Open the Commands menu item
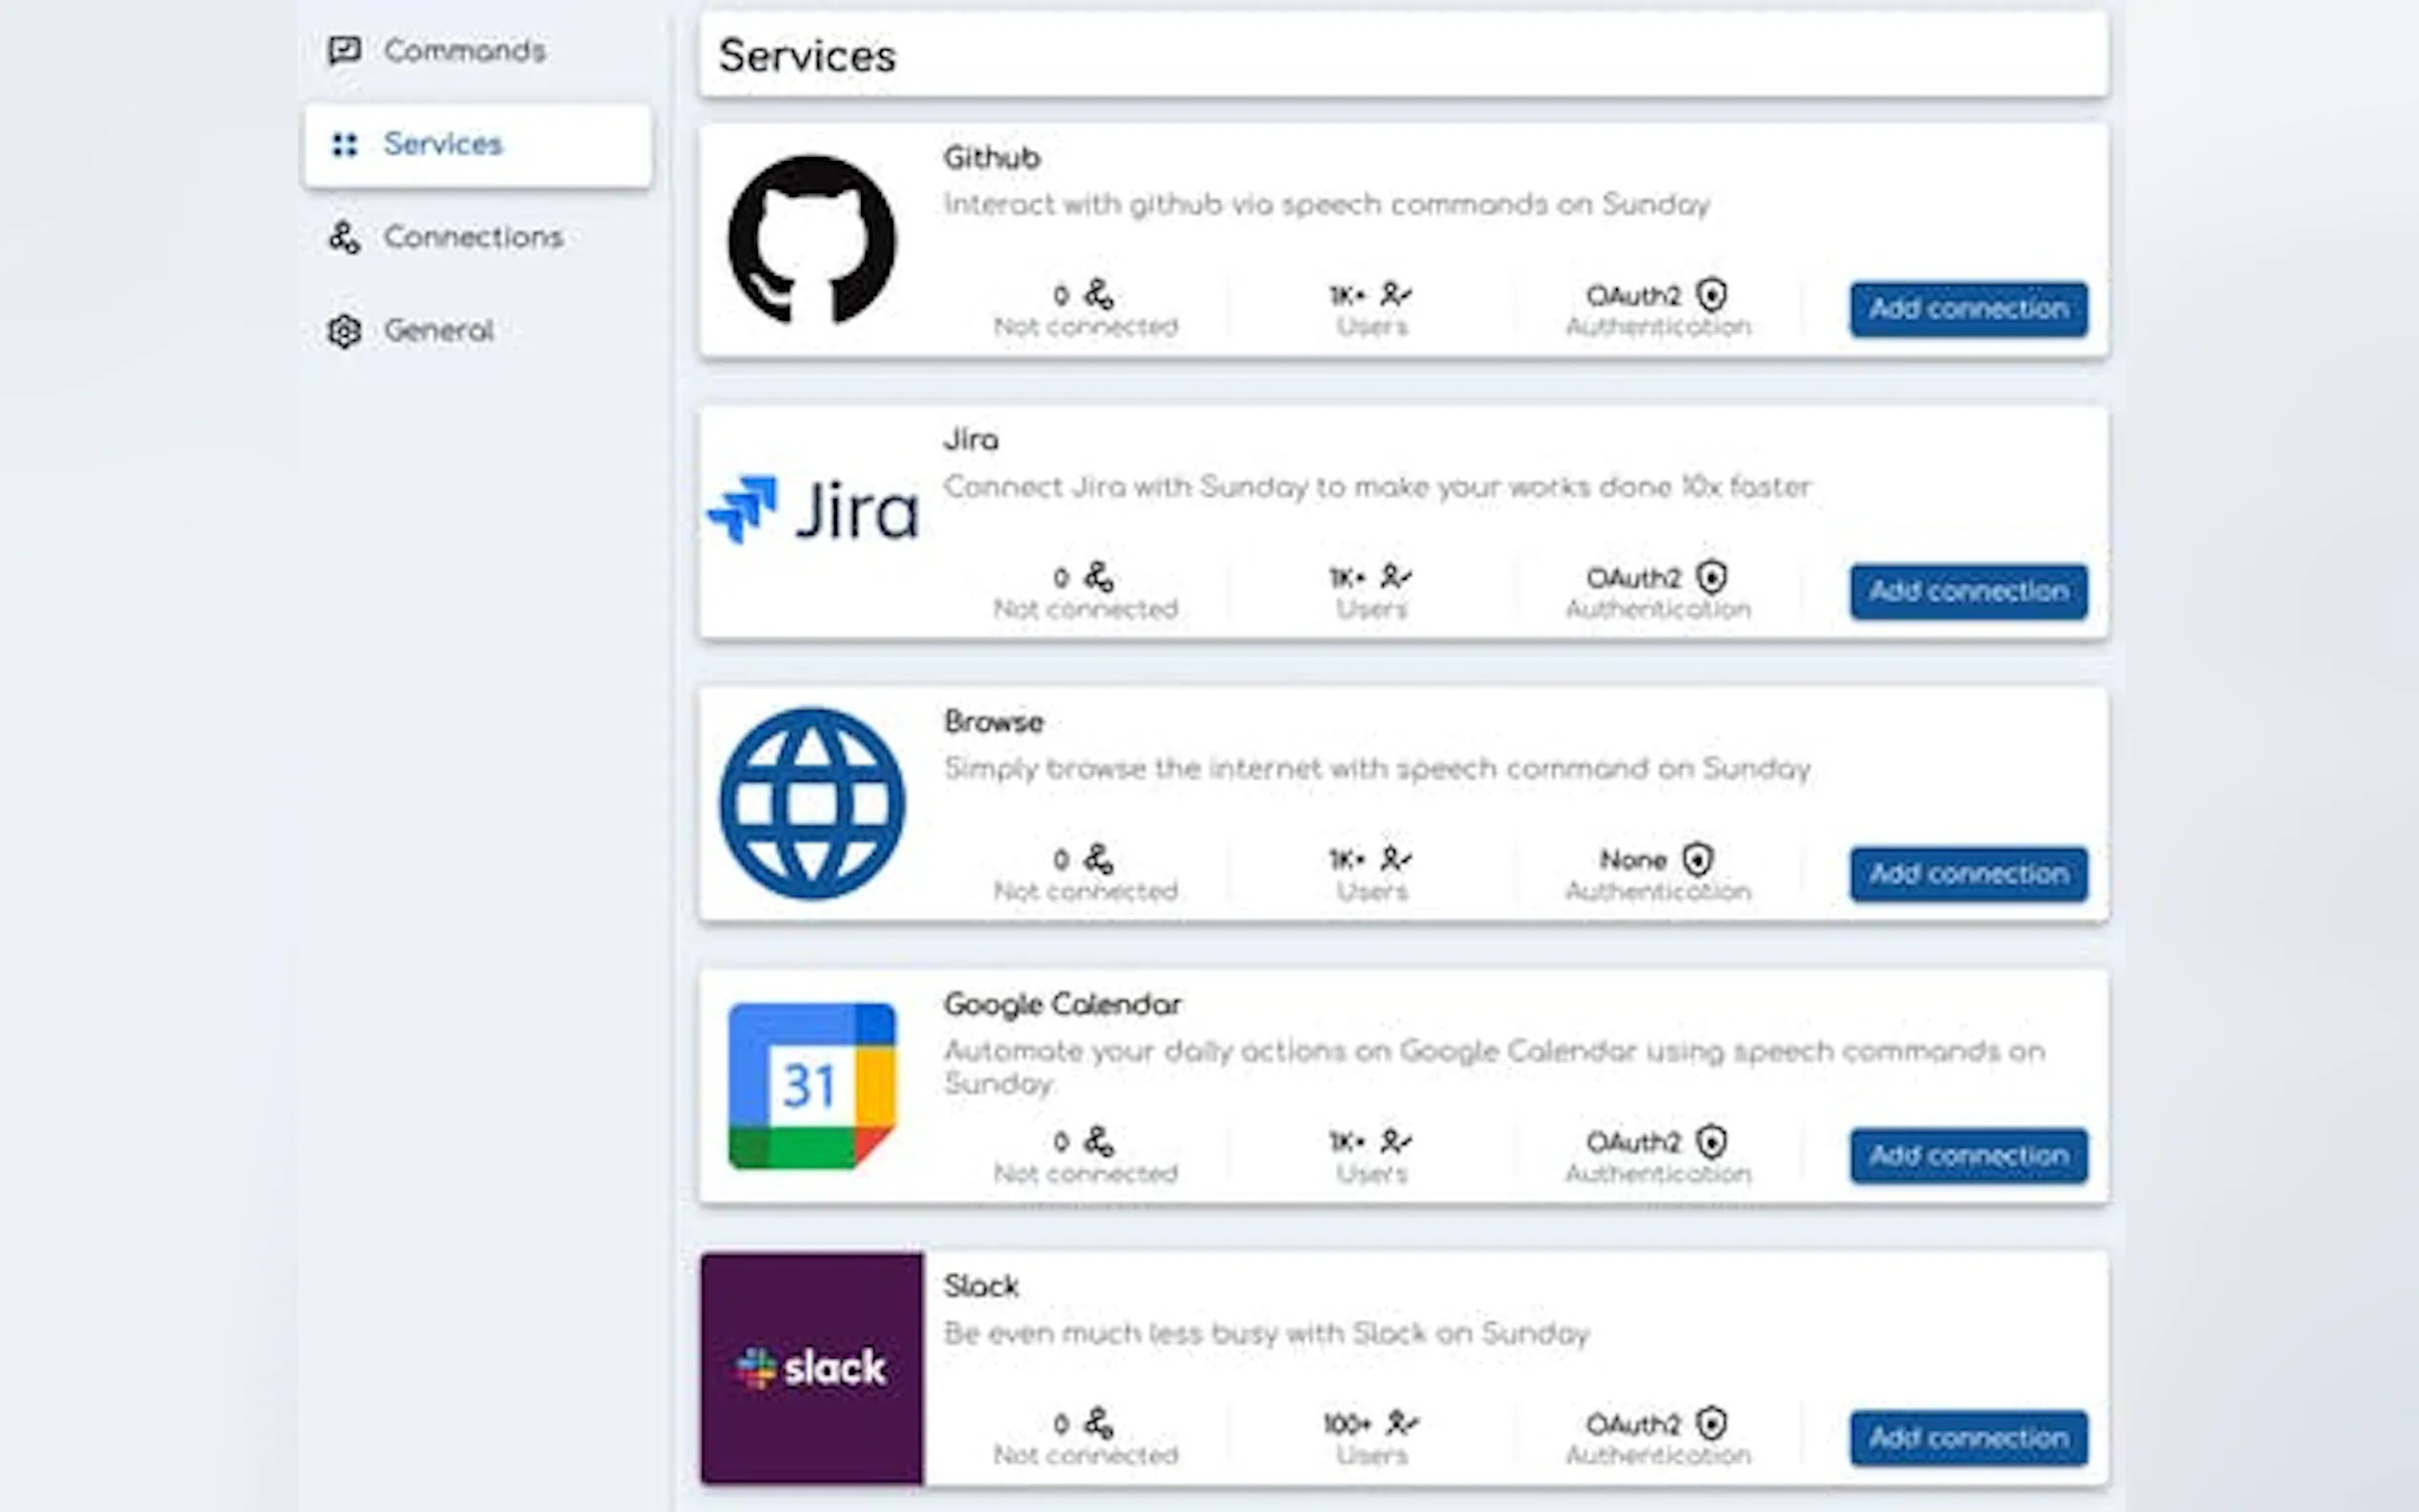Screen dimensions: 2419x1512 click(464, 50)
